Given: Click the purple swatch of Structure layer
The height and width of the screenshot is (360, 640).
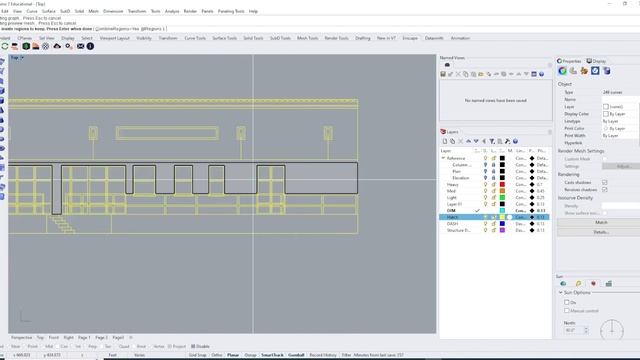Looking at the screenshot, I should tap(502, 230).
